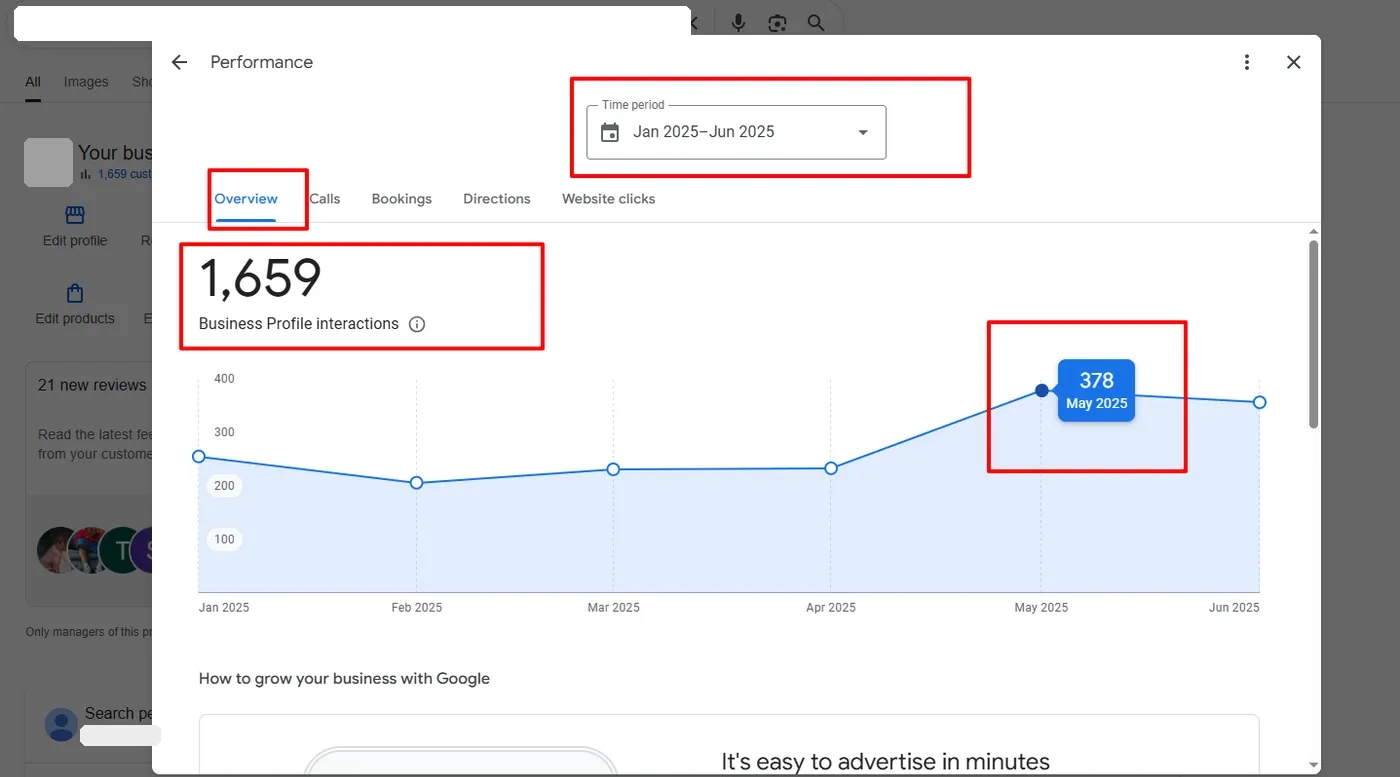
Task: Click the green "T" reviewer avatar
Action: pyautogui.click(x=123, y=550)
